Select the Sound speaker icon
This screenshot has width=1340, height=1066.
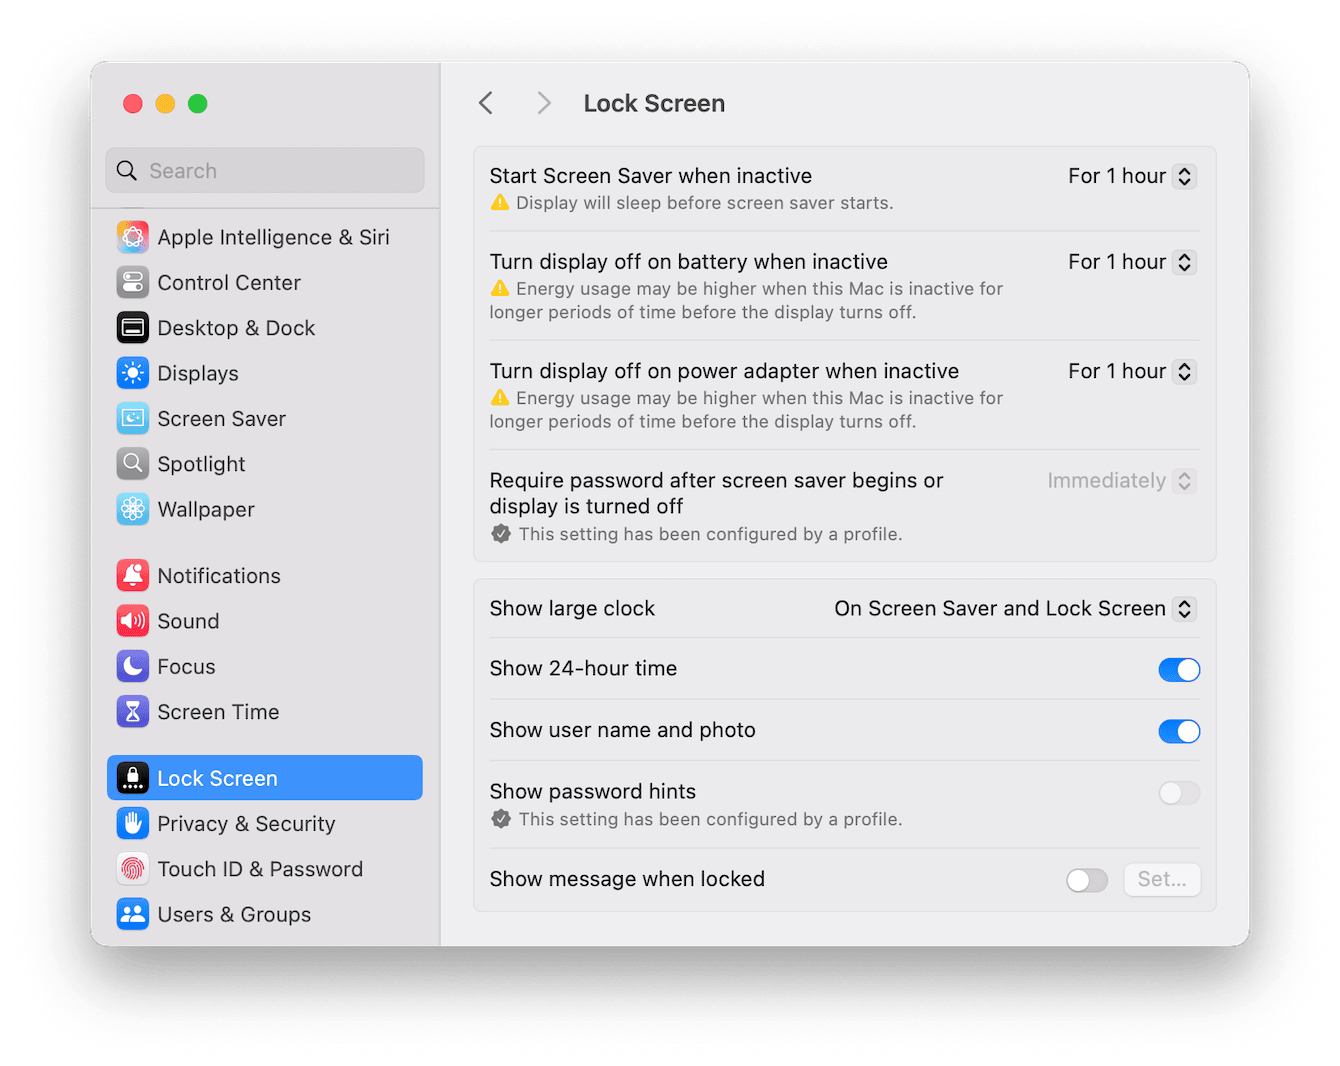(133, 621)
